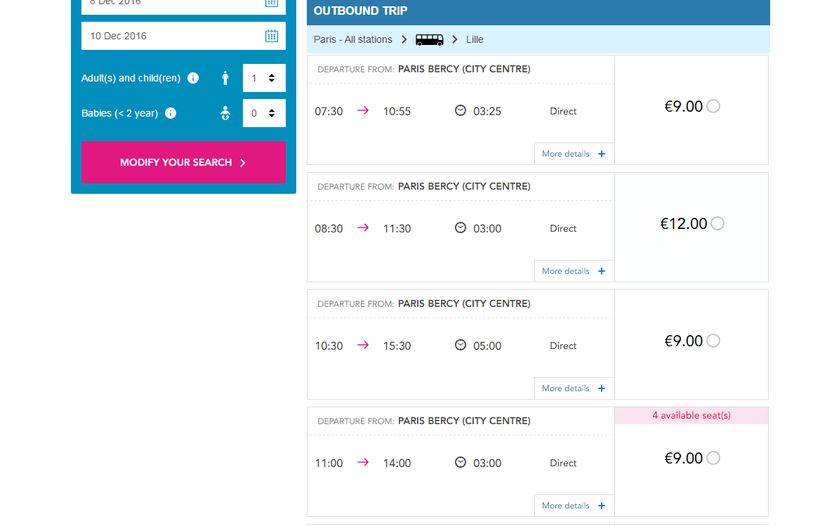Select the €9.00 fare for 07:30 departure
Image resolution: width=820 pixels, height=526 pixels.
(x=713, y=106)
